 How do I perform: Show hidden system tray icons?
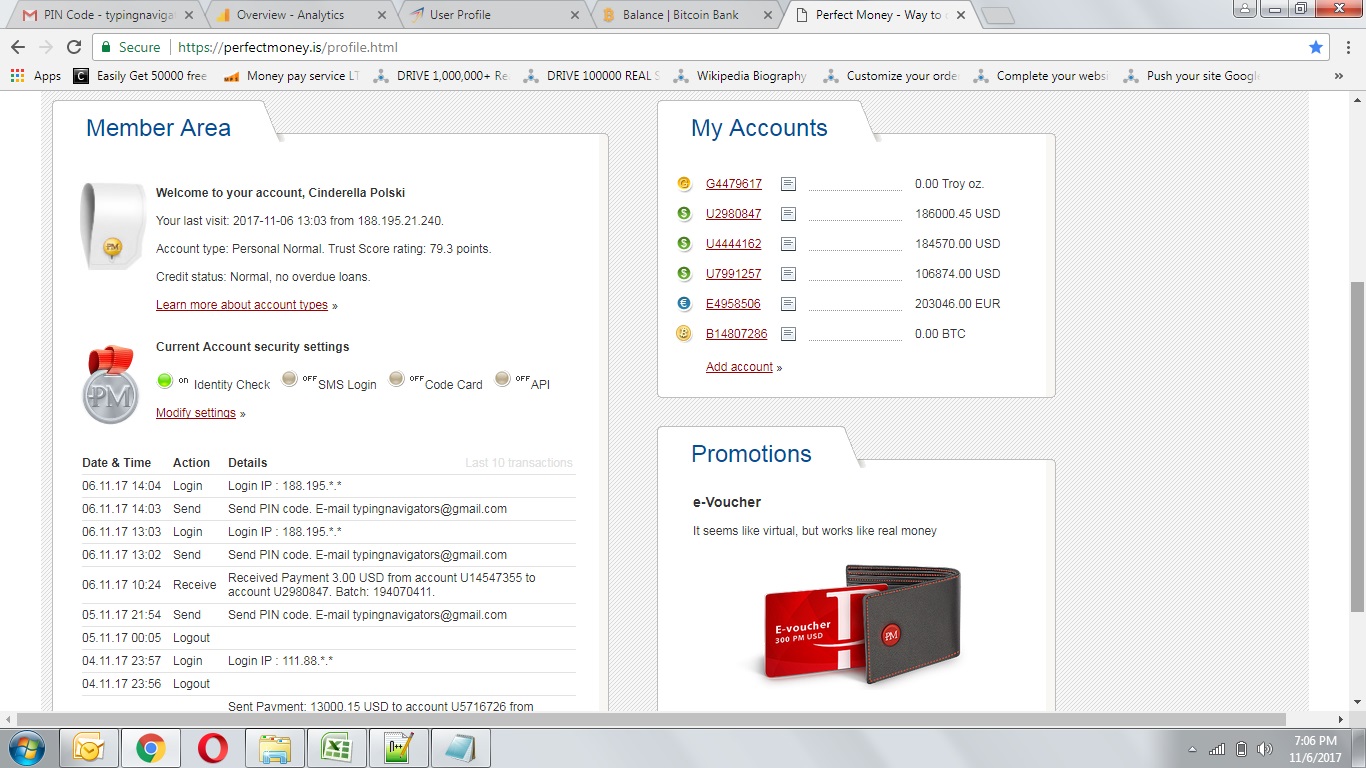coord(1192,749)
